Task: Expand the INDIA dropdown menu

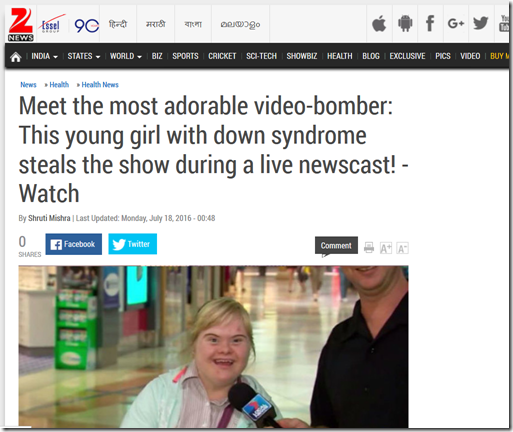Action: click(x=44, y=56)
